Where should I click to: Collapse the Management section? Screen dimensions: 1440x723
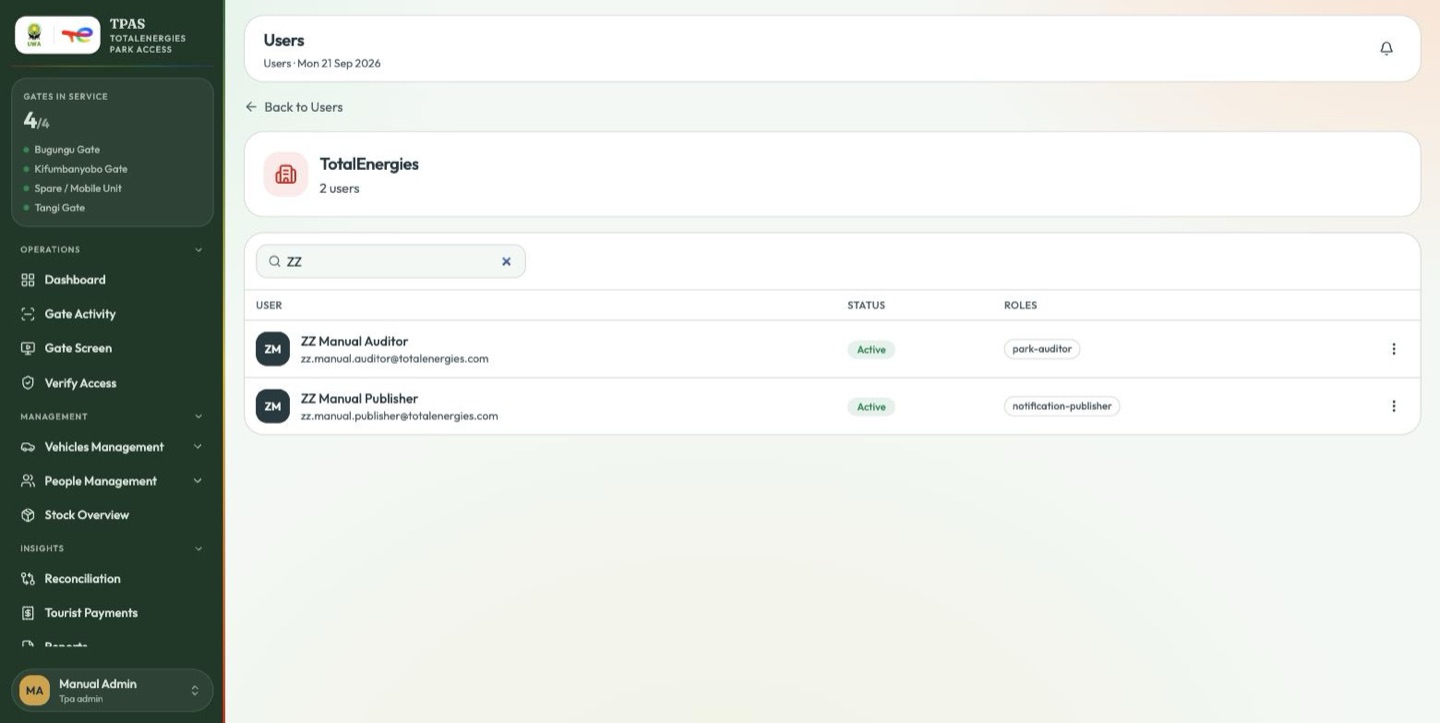tap(198, 416)
